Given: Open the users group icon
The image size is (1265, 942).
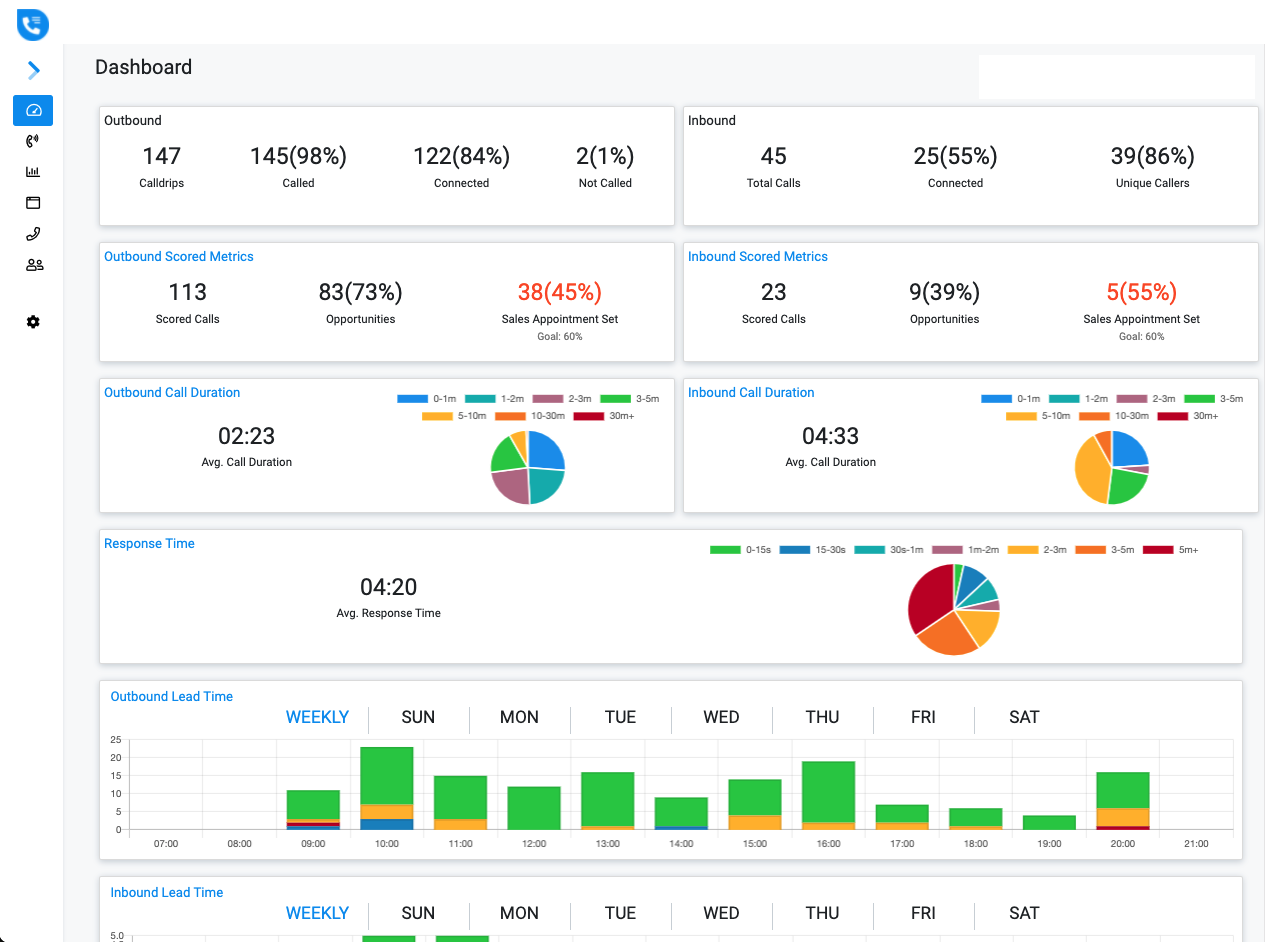Looking at the screenshot, I should point(34,265).
